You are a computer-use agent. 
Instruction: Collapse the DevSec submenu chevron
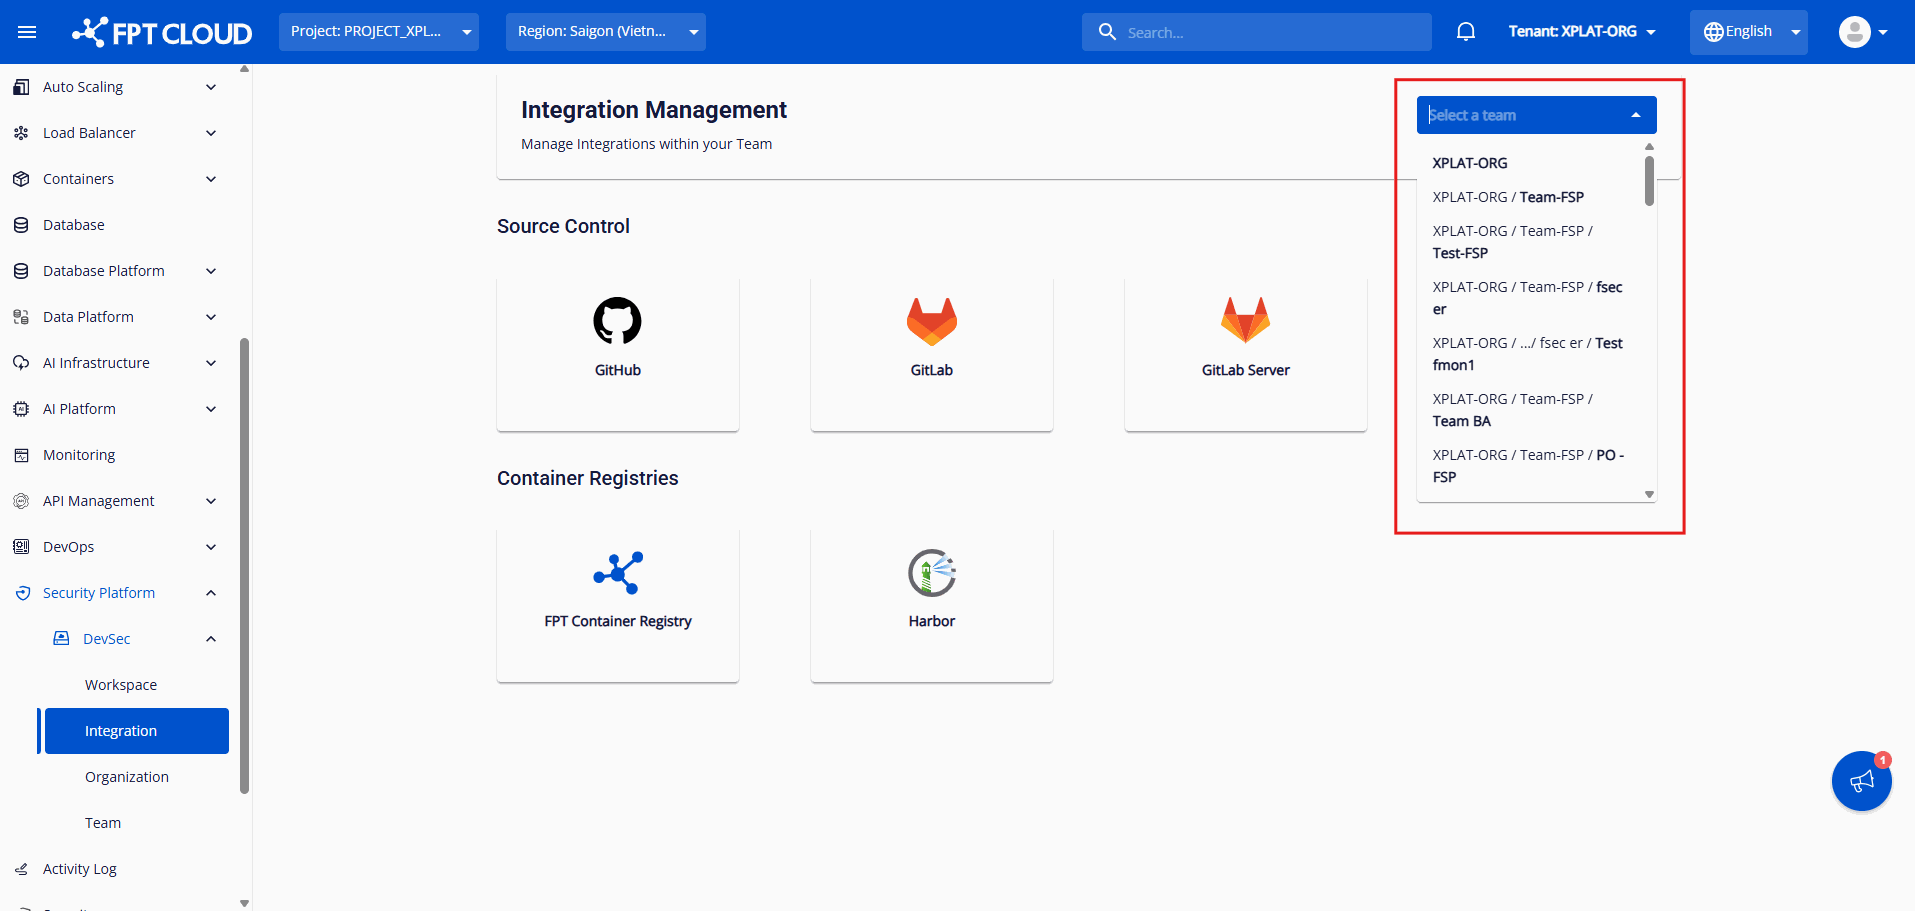coord(211,639)
